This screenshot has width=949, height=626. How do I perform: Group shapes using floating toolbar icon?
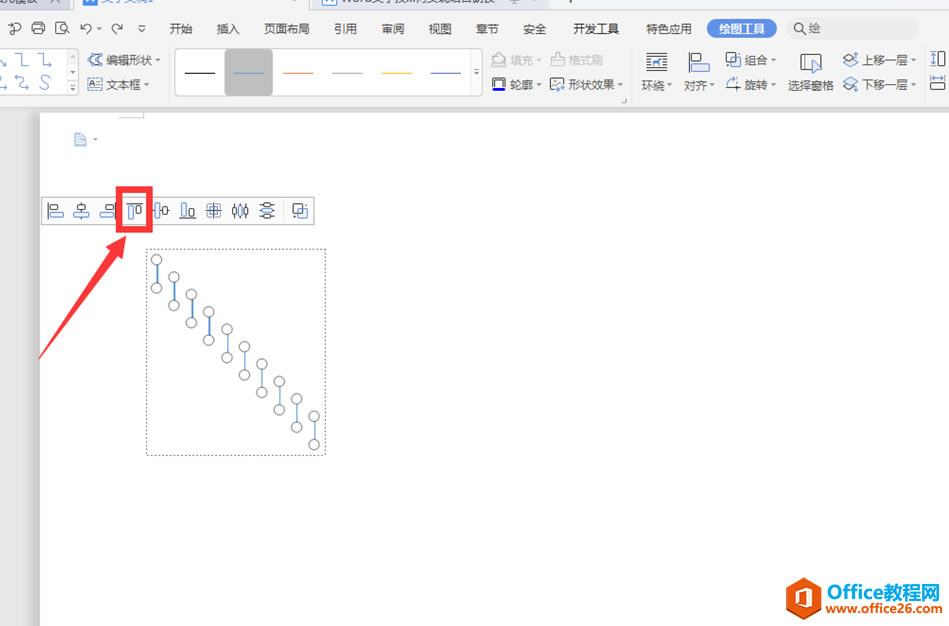tap(300, 211)
